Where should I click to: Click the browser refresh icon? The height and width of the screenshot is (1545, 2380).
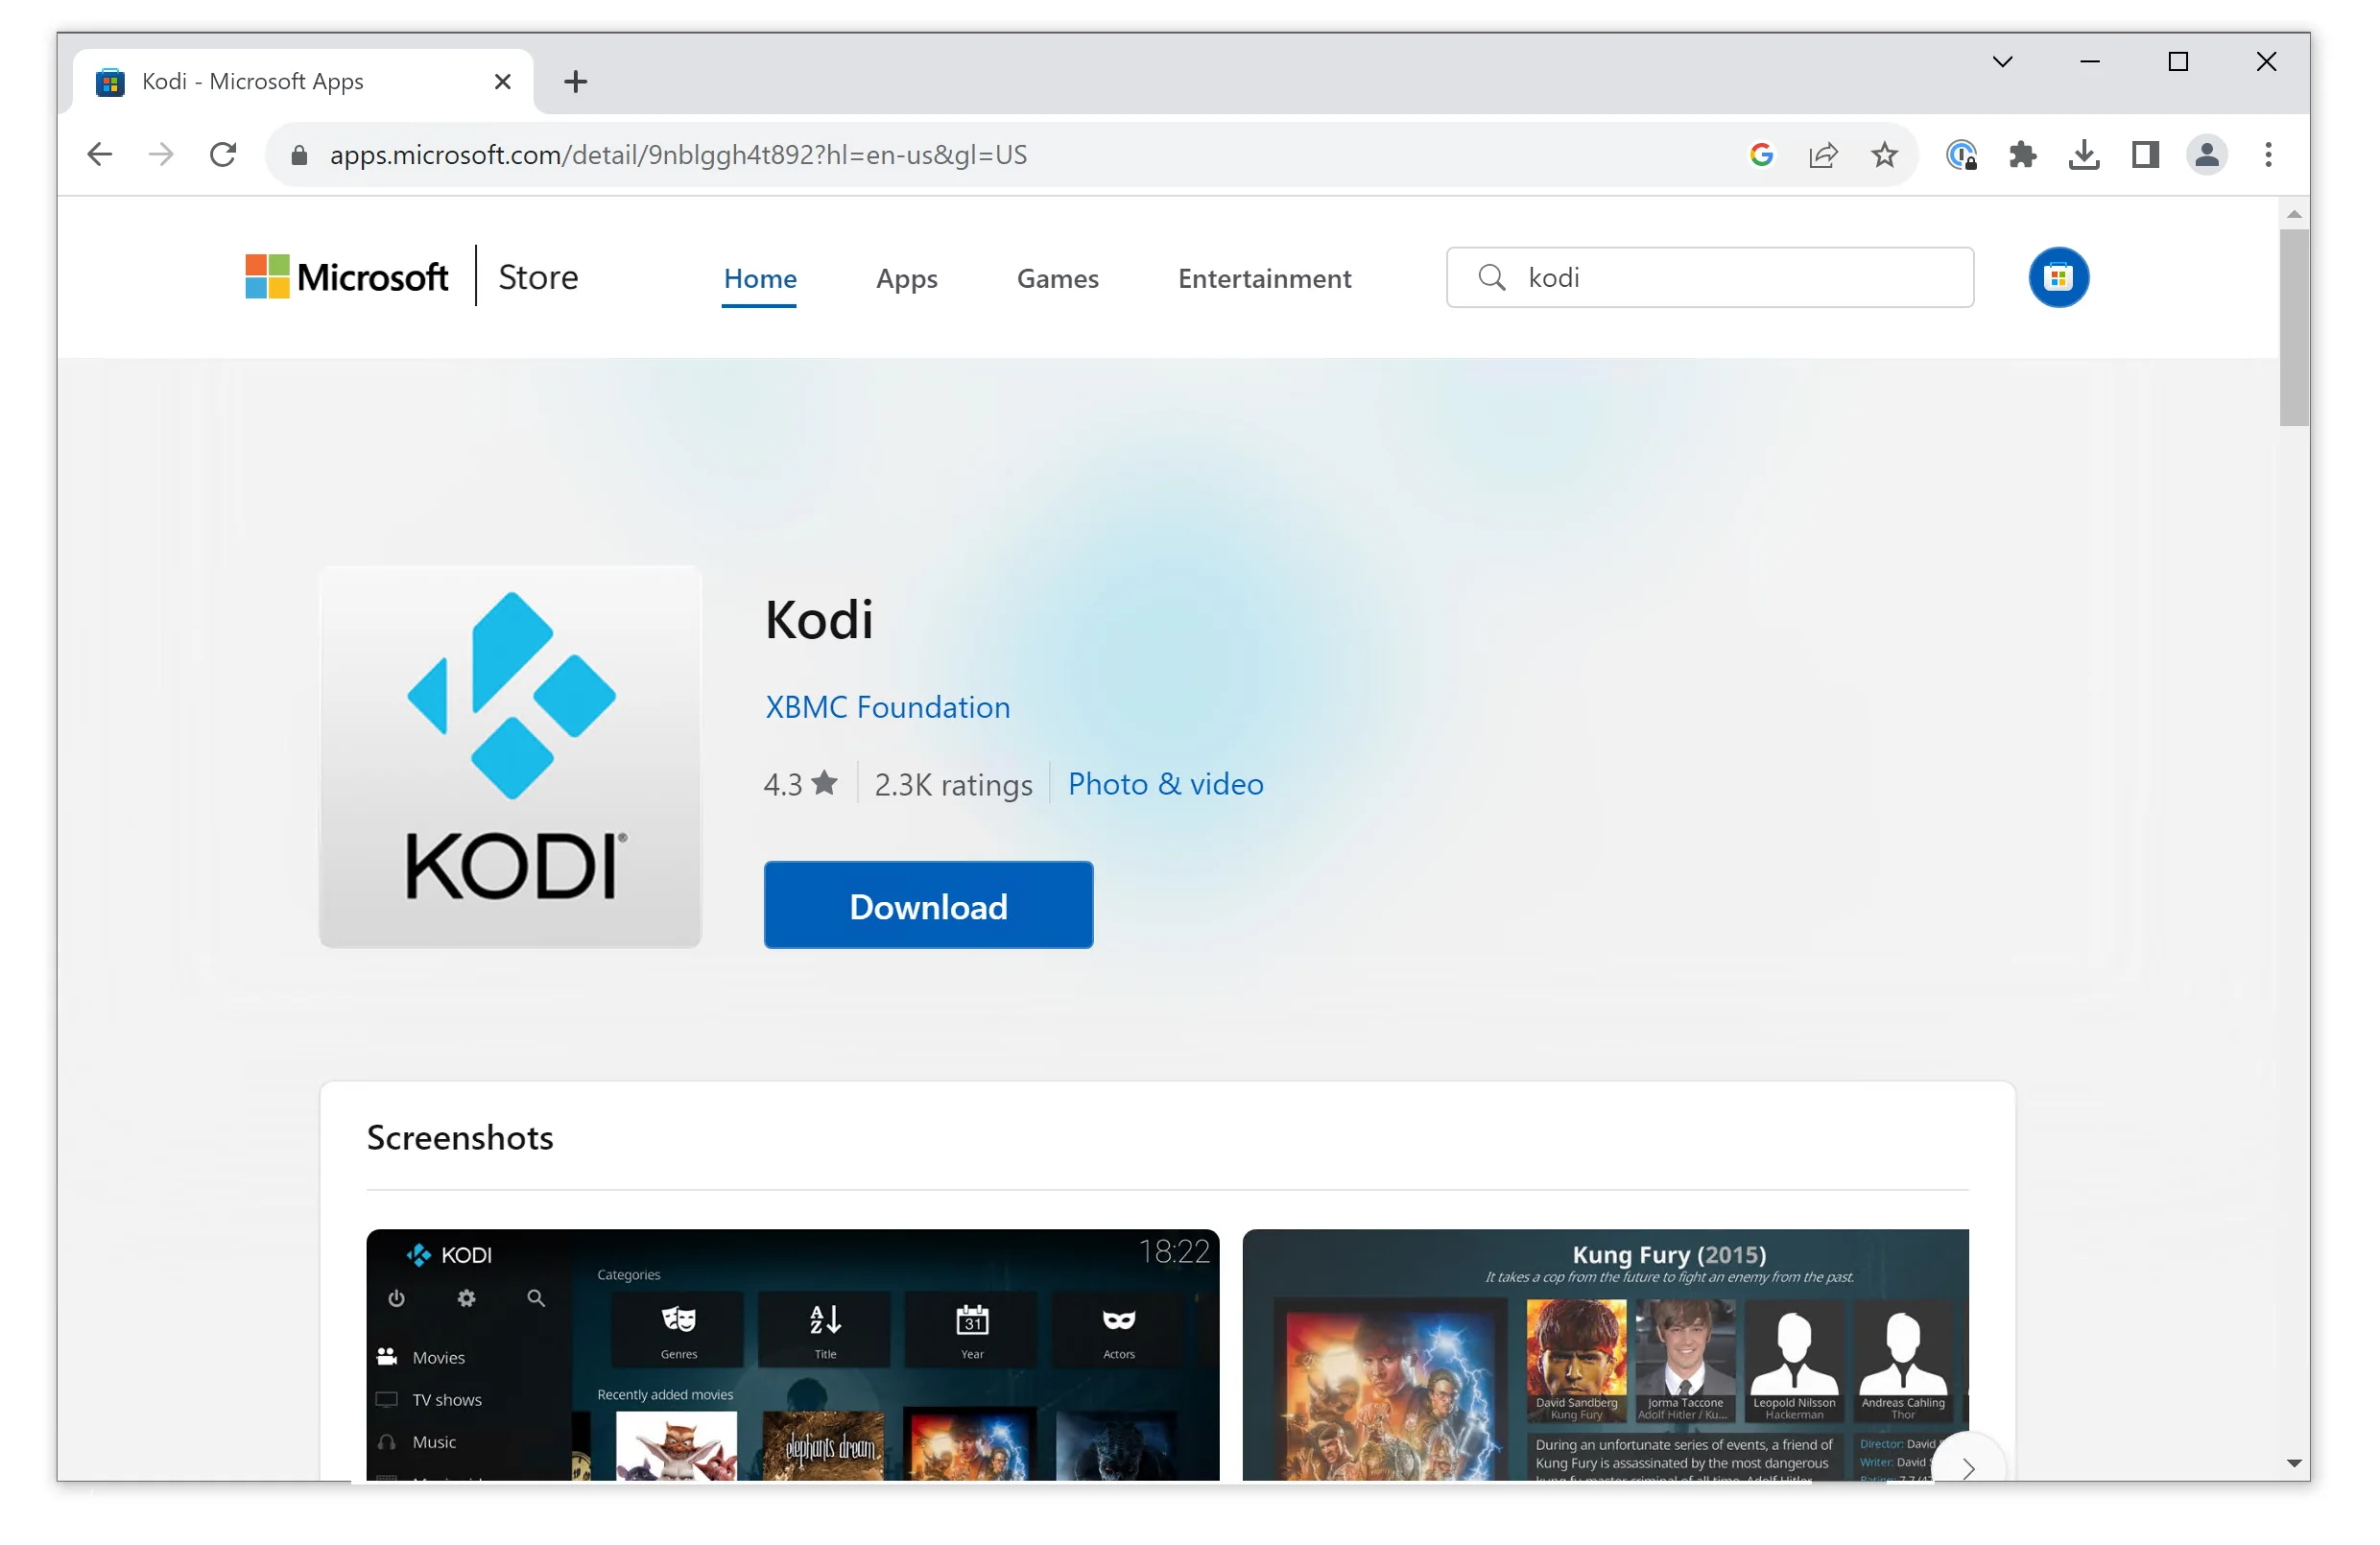pos(222,154)
